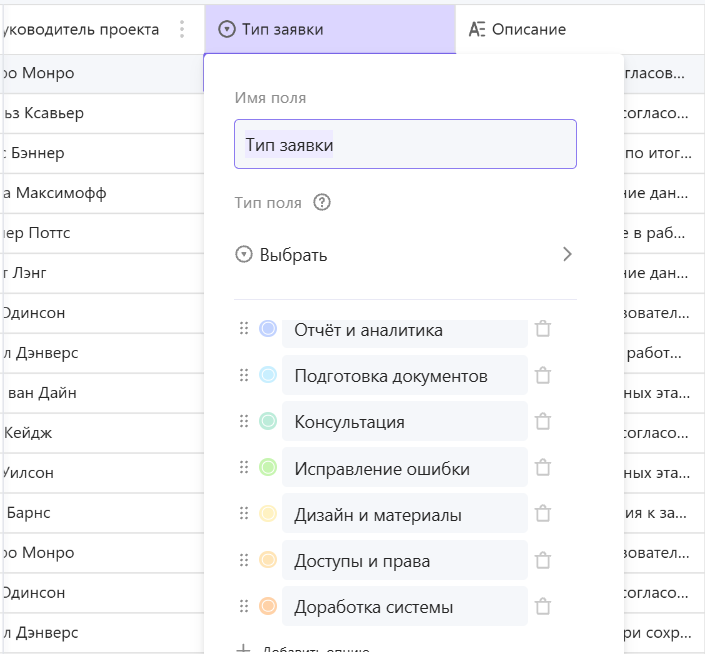The height and width of the screenshot is (654, 705).
Task: Click the cell containing Поттс
Action: tap(102, 233)
